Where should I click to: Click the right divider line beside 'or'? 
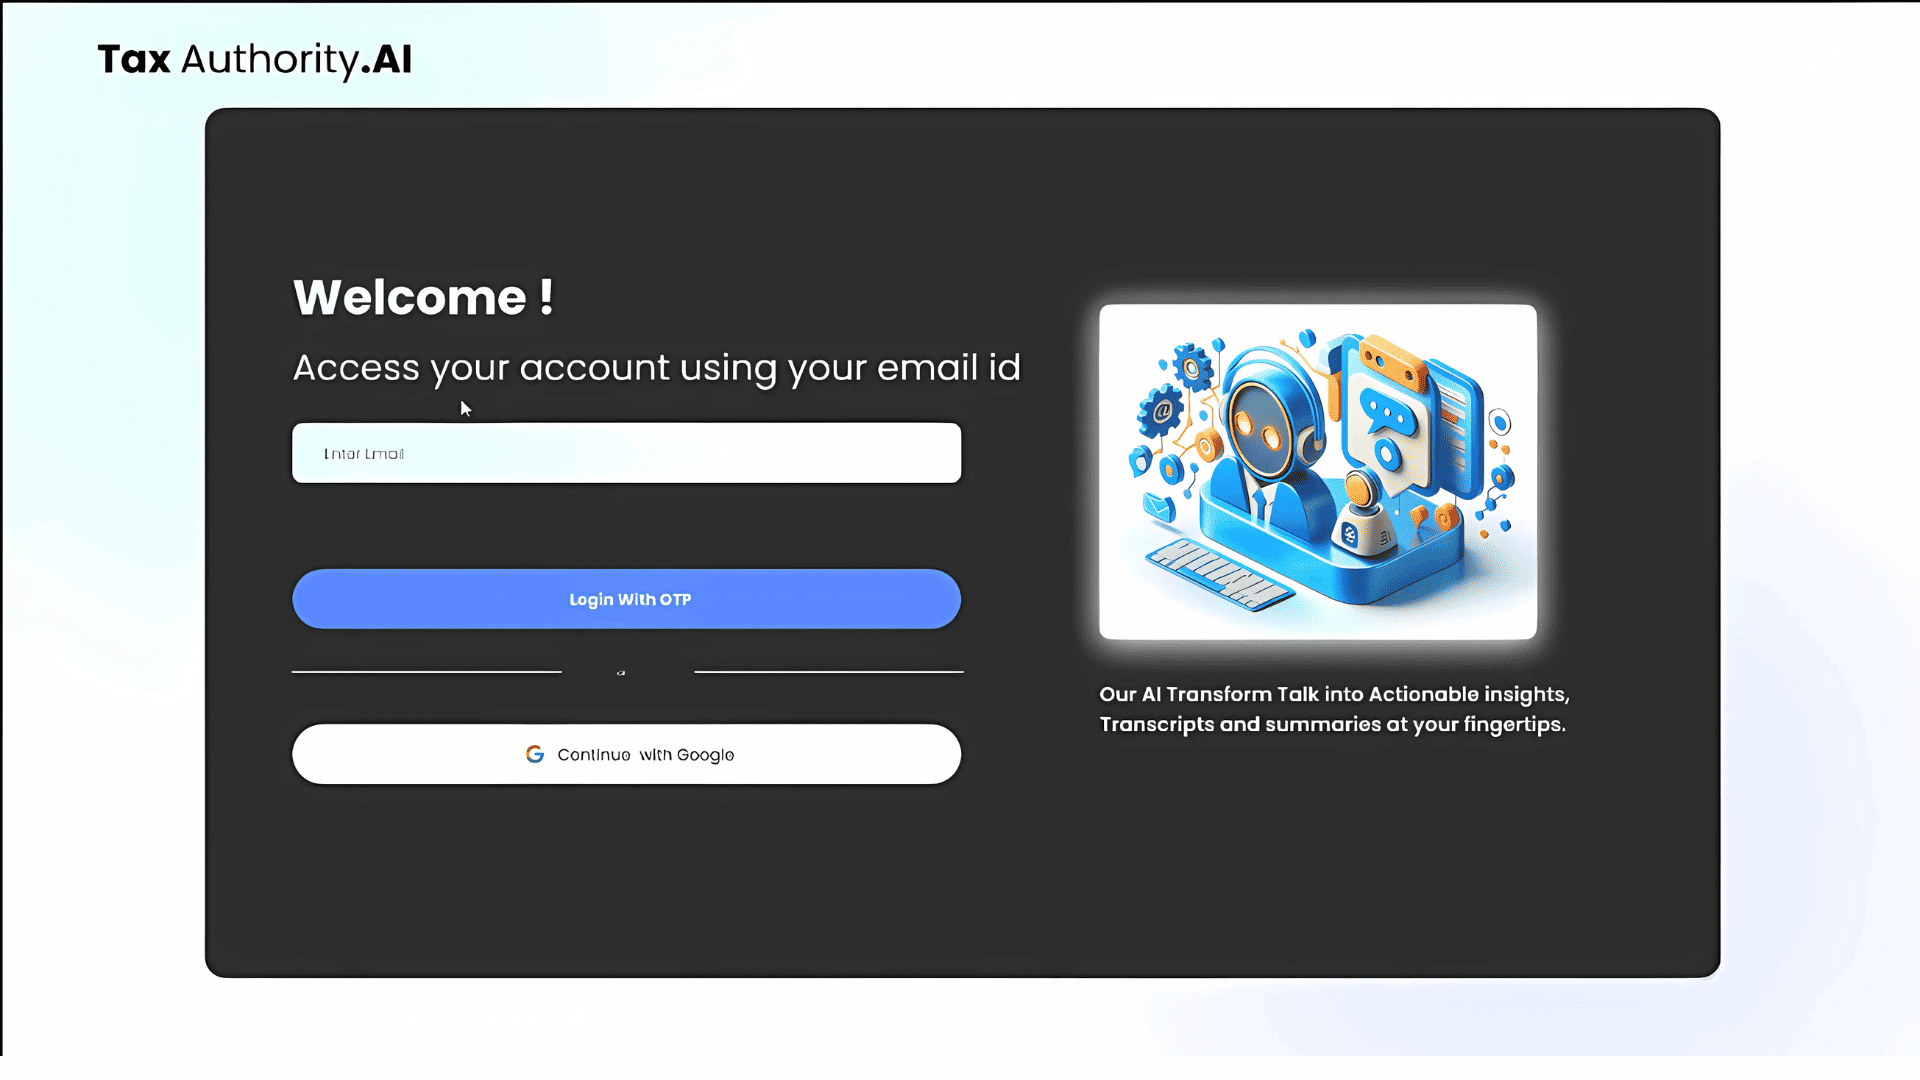coord(829,672)
